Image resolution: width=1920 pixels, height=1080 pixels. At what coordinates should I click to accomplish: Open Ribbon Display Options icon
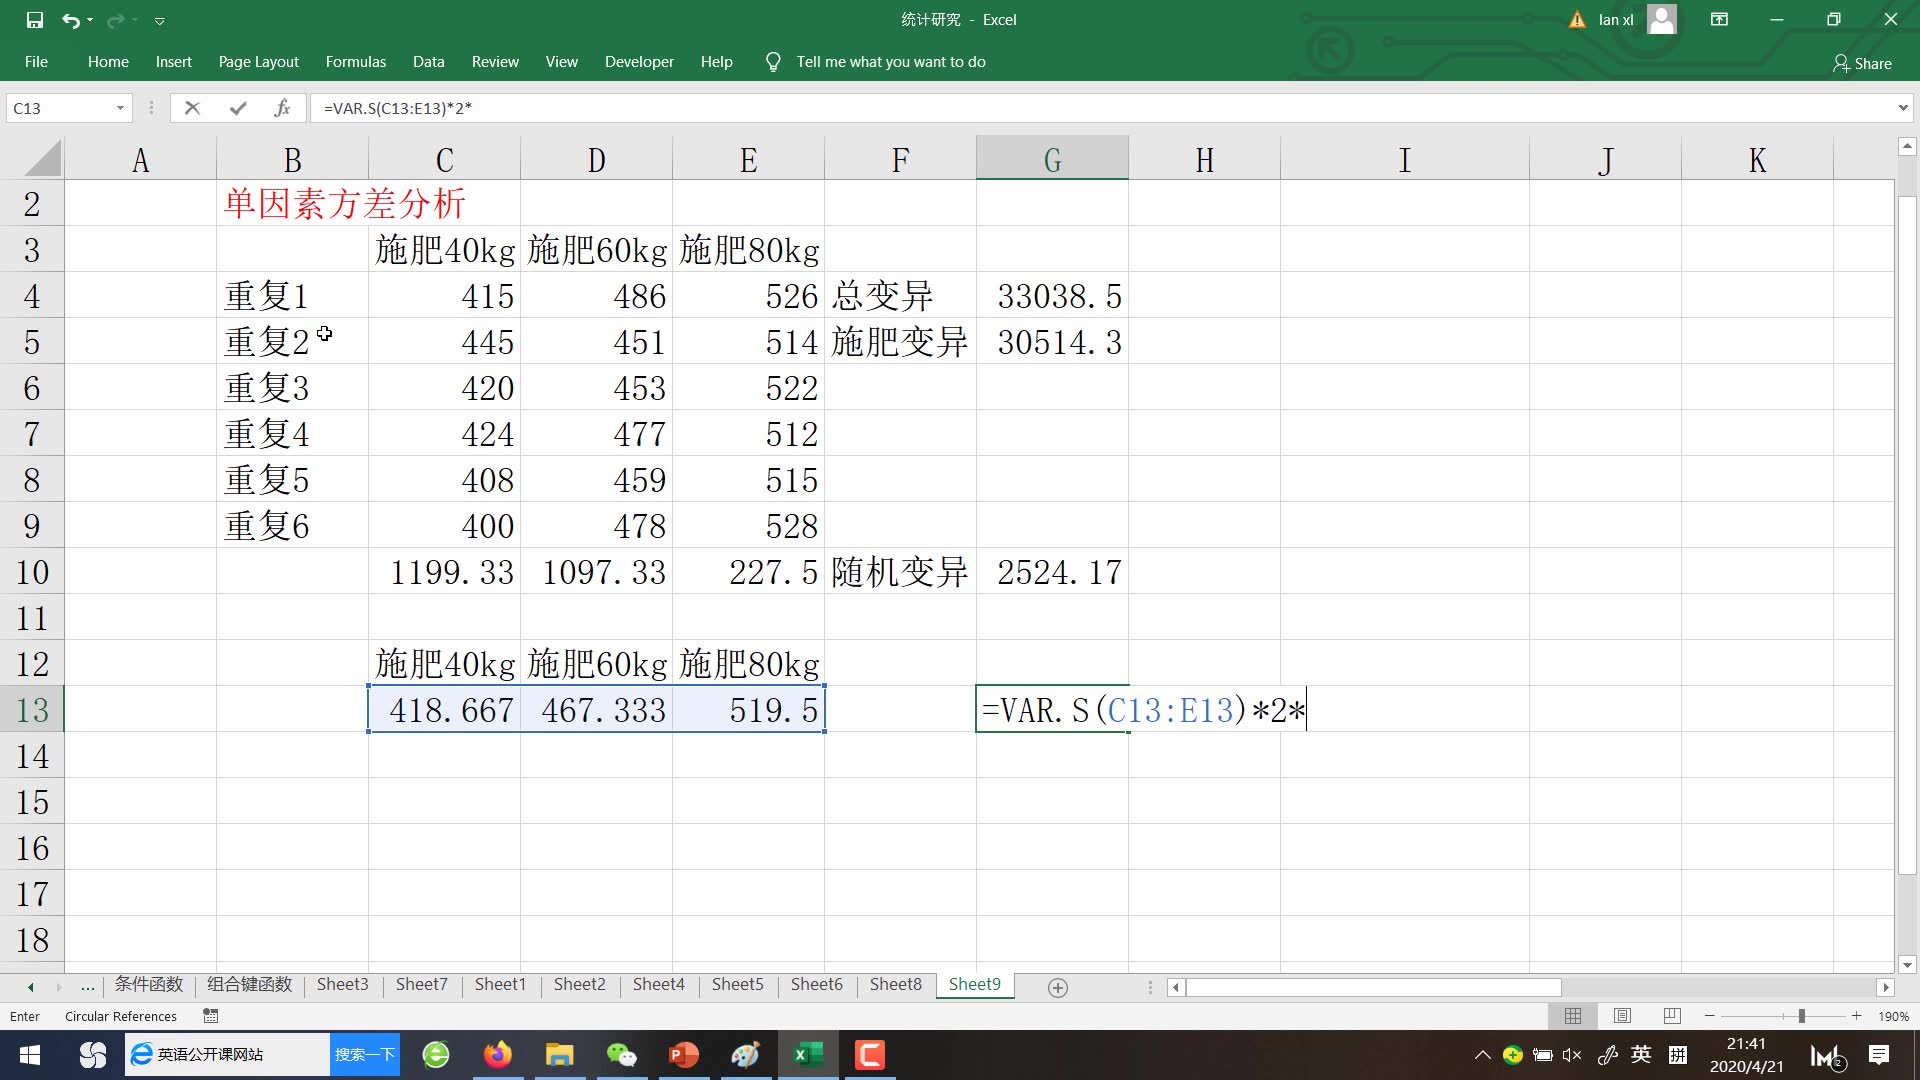1719,19
